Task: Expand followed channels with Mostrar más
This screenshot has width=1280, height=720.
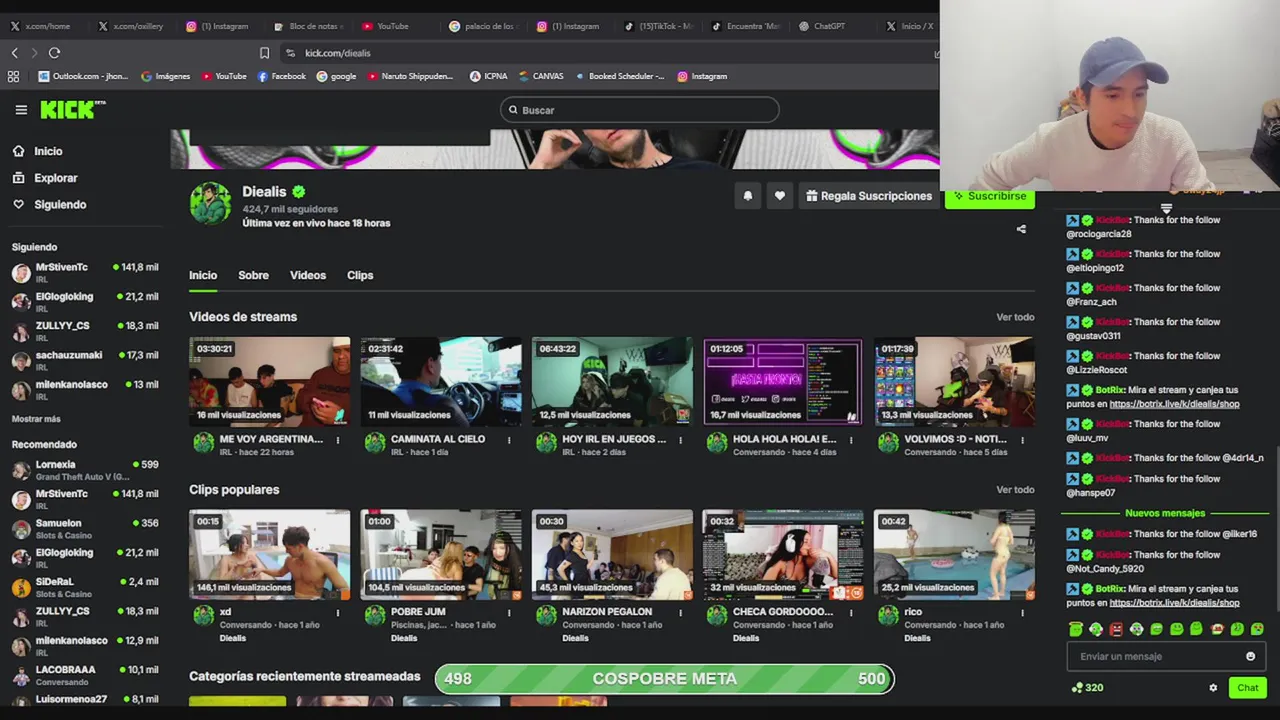Action: 36,419
